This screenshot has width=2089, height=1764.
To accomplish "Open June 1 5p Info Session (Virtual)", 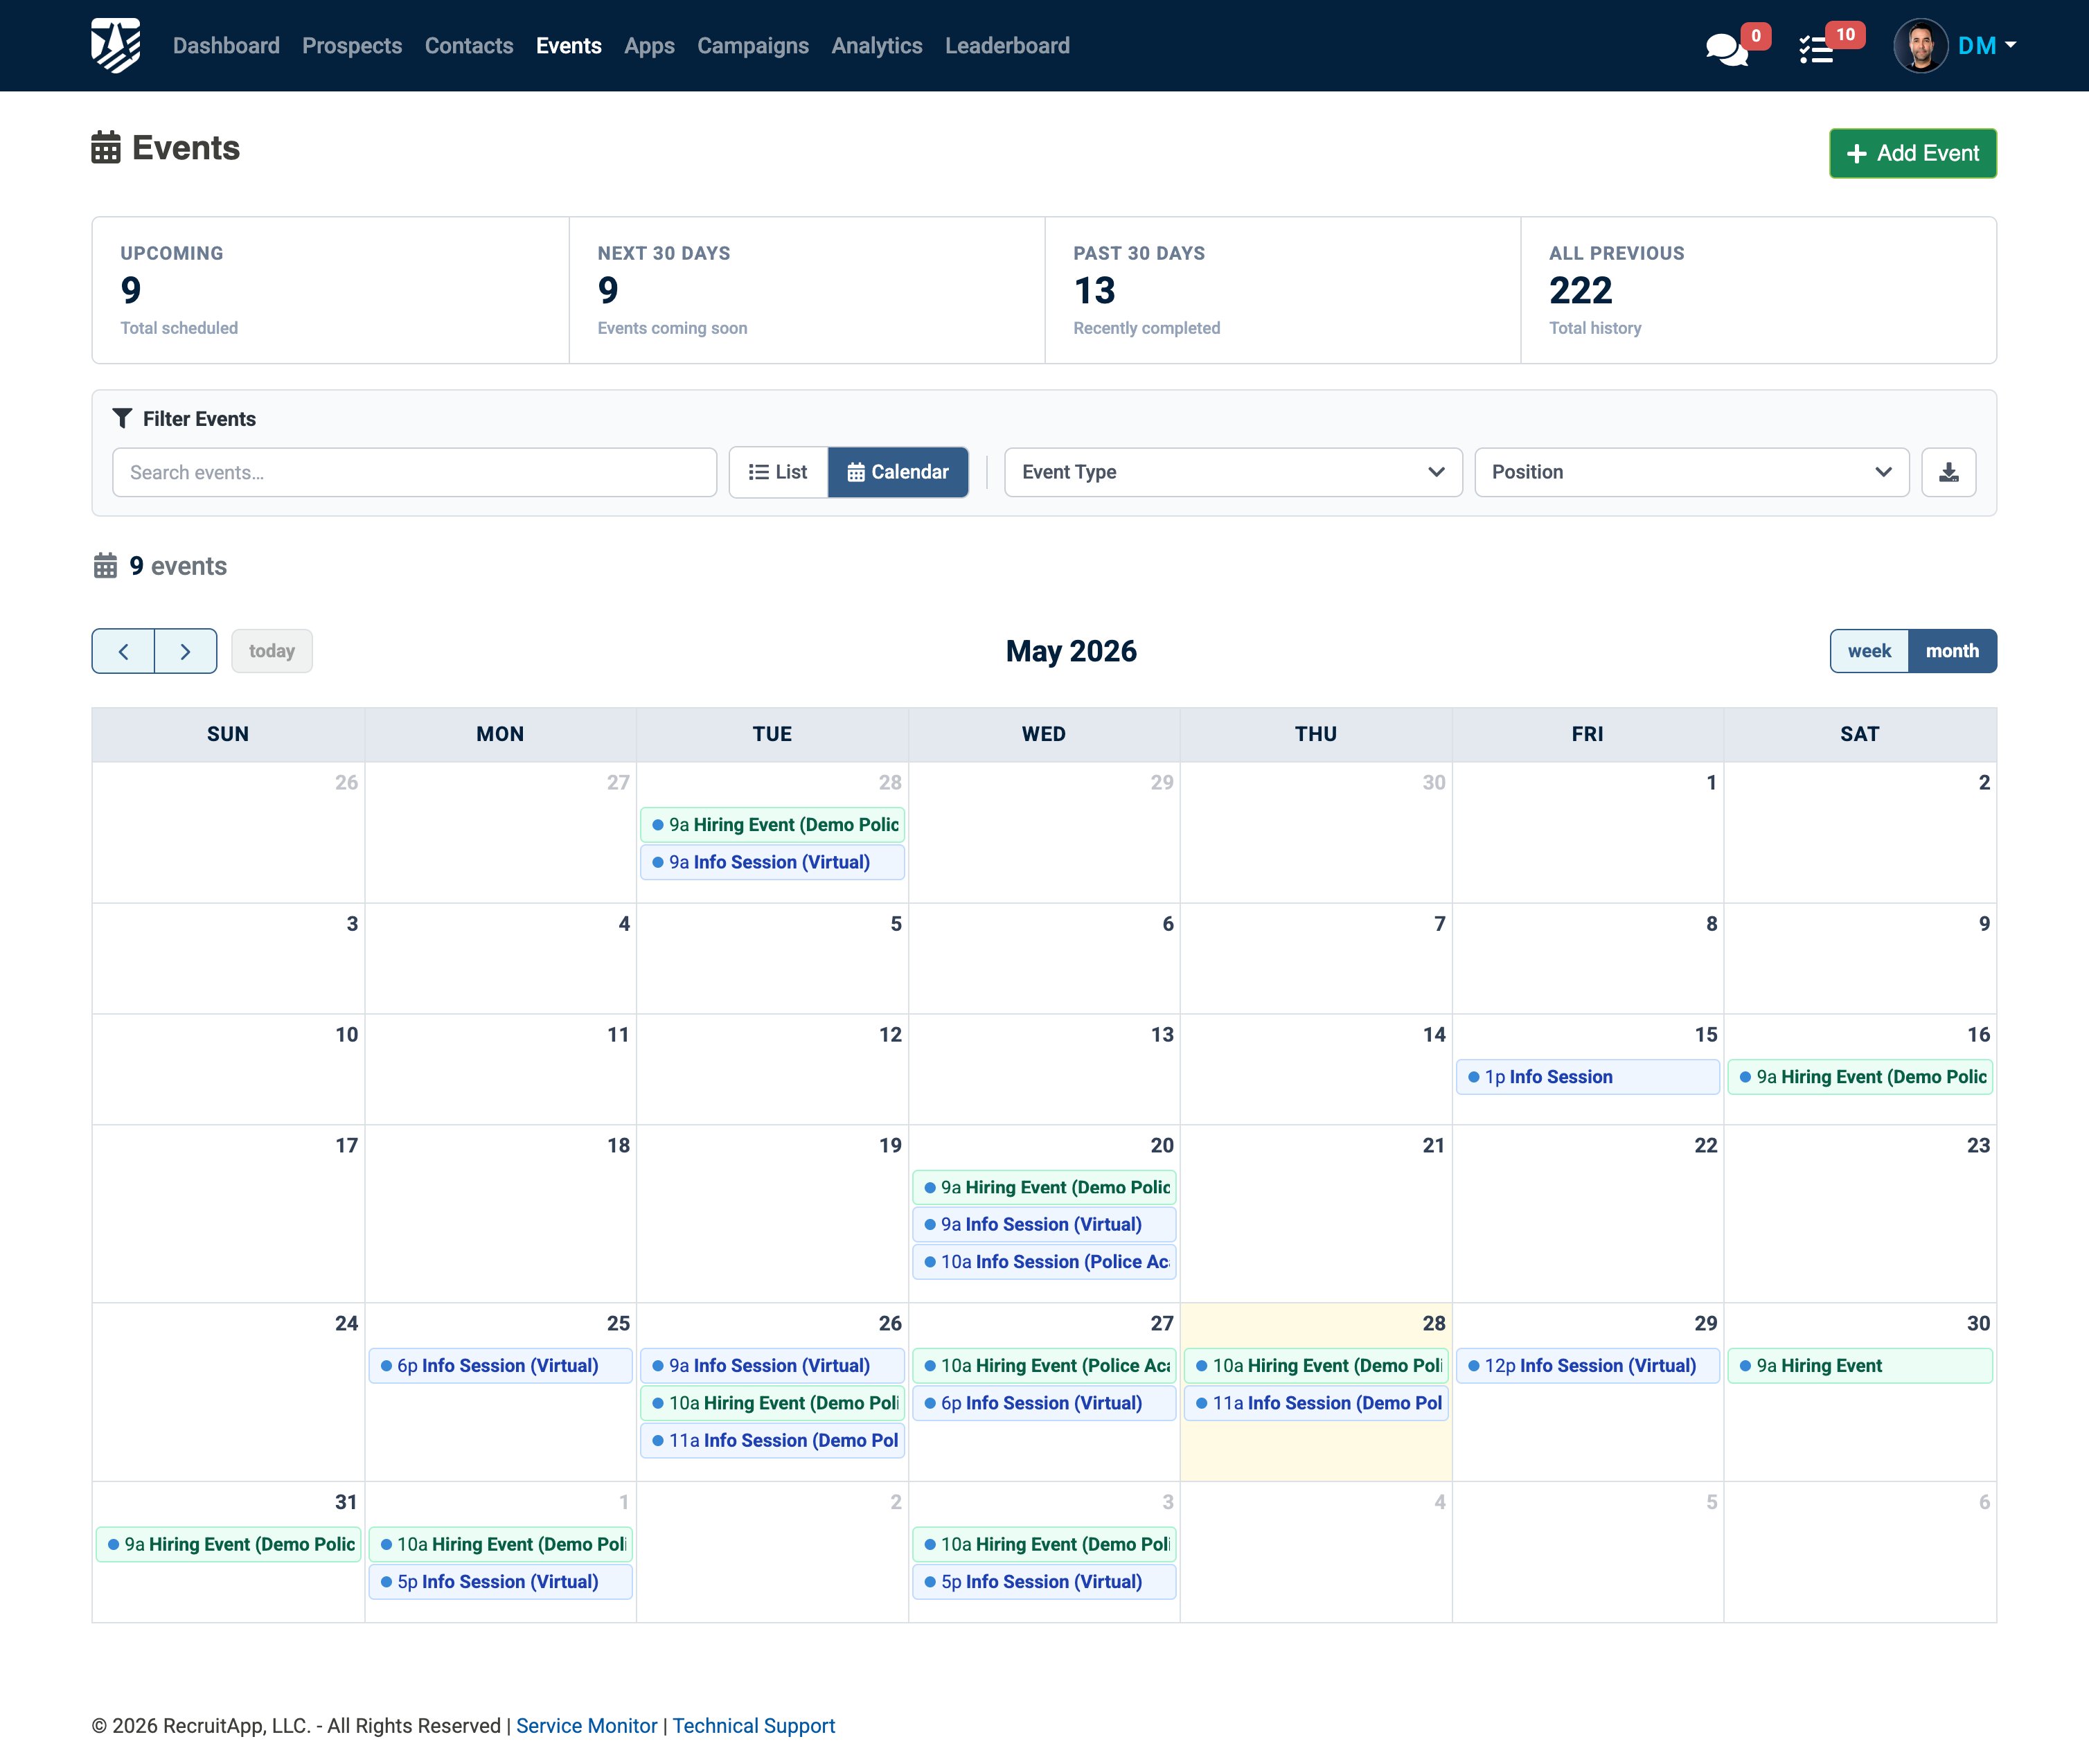I will pyautogui.click(x=500, y=1582).
